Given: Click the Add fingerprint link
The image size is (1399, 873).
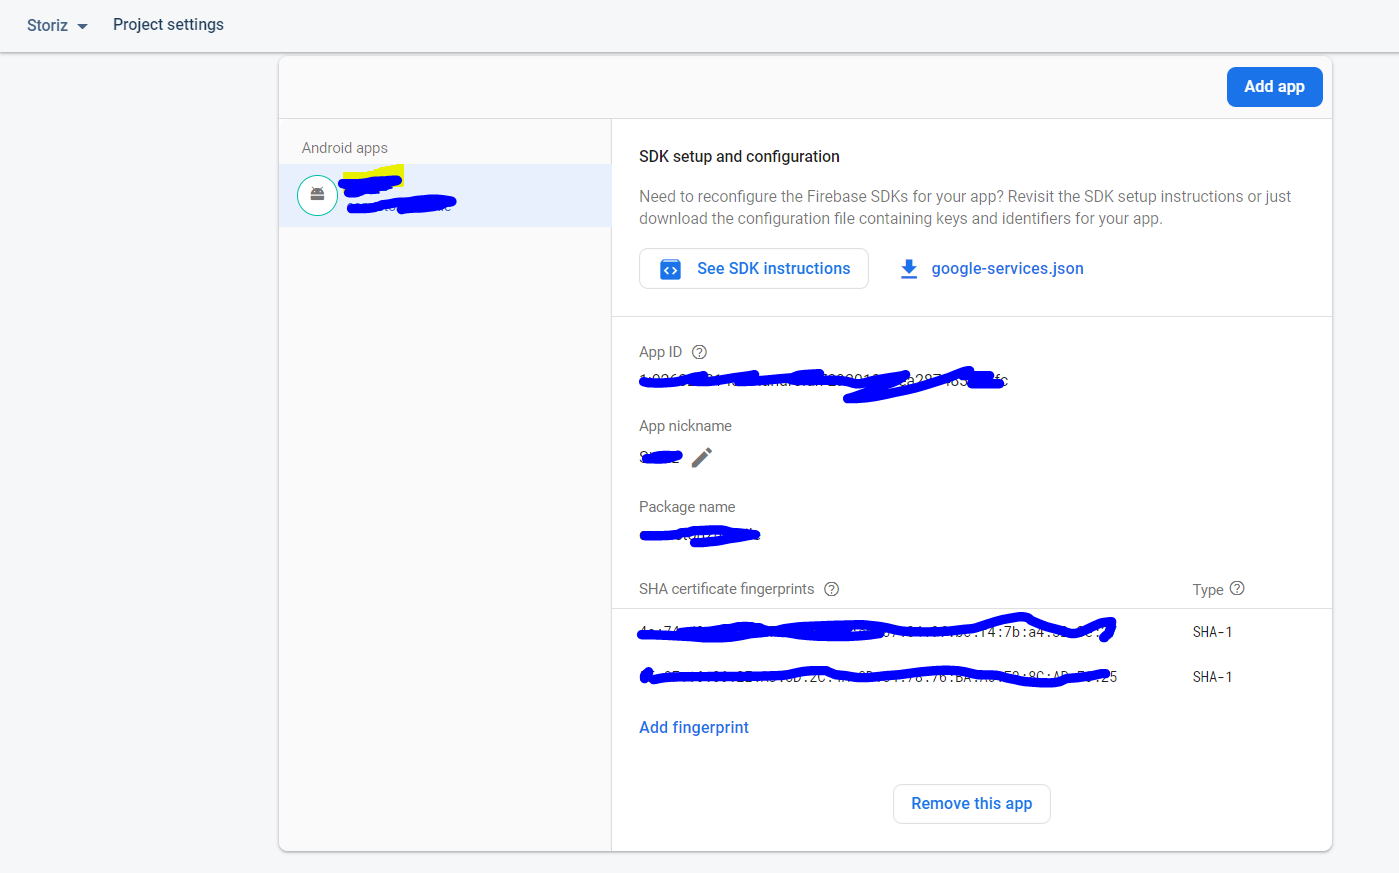Looking at the screenshot, I should coord(693,727).
